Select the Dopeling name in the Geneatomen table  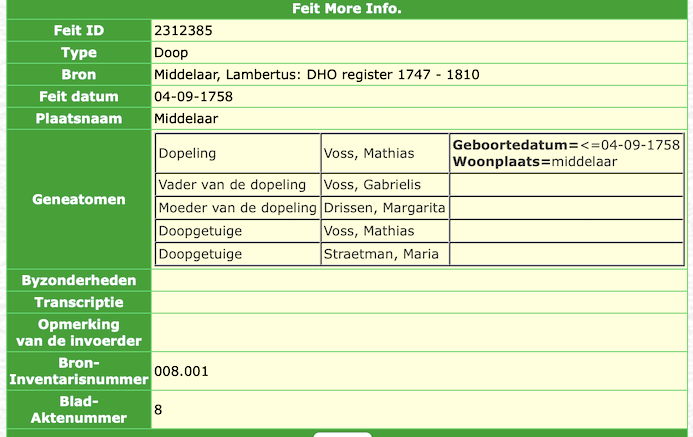click(364, 154)
